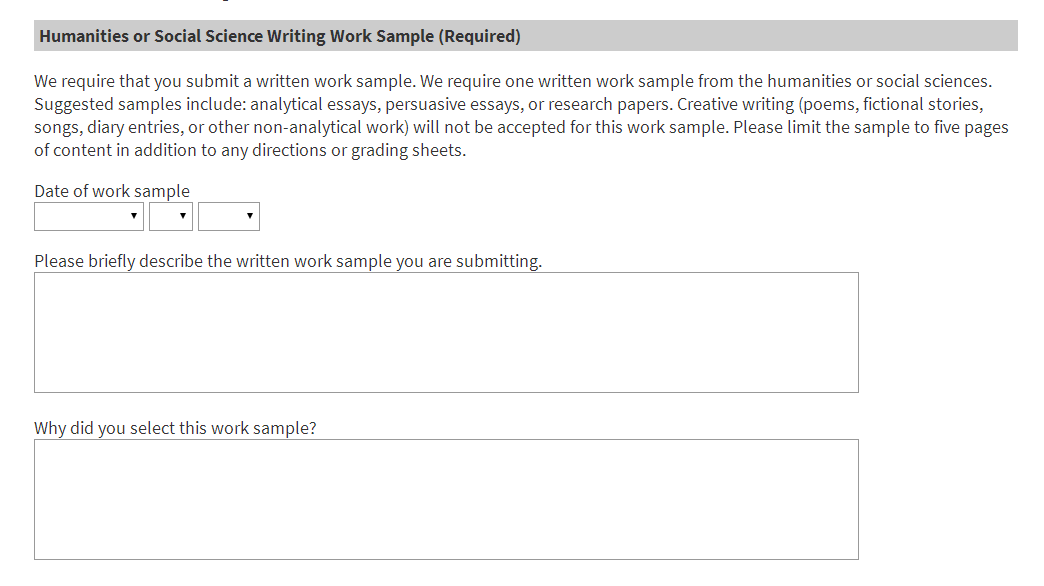Viewport: 1044px width, 586px height.
Task: Click the 'Date of work sample' label
Action: 112,191
